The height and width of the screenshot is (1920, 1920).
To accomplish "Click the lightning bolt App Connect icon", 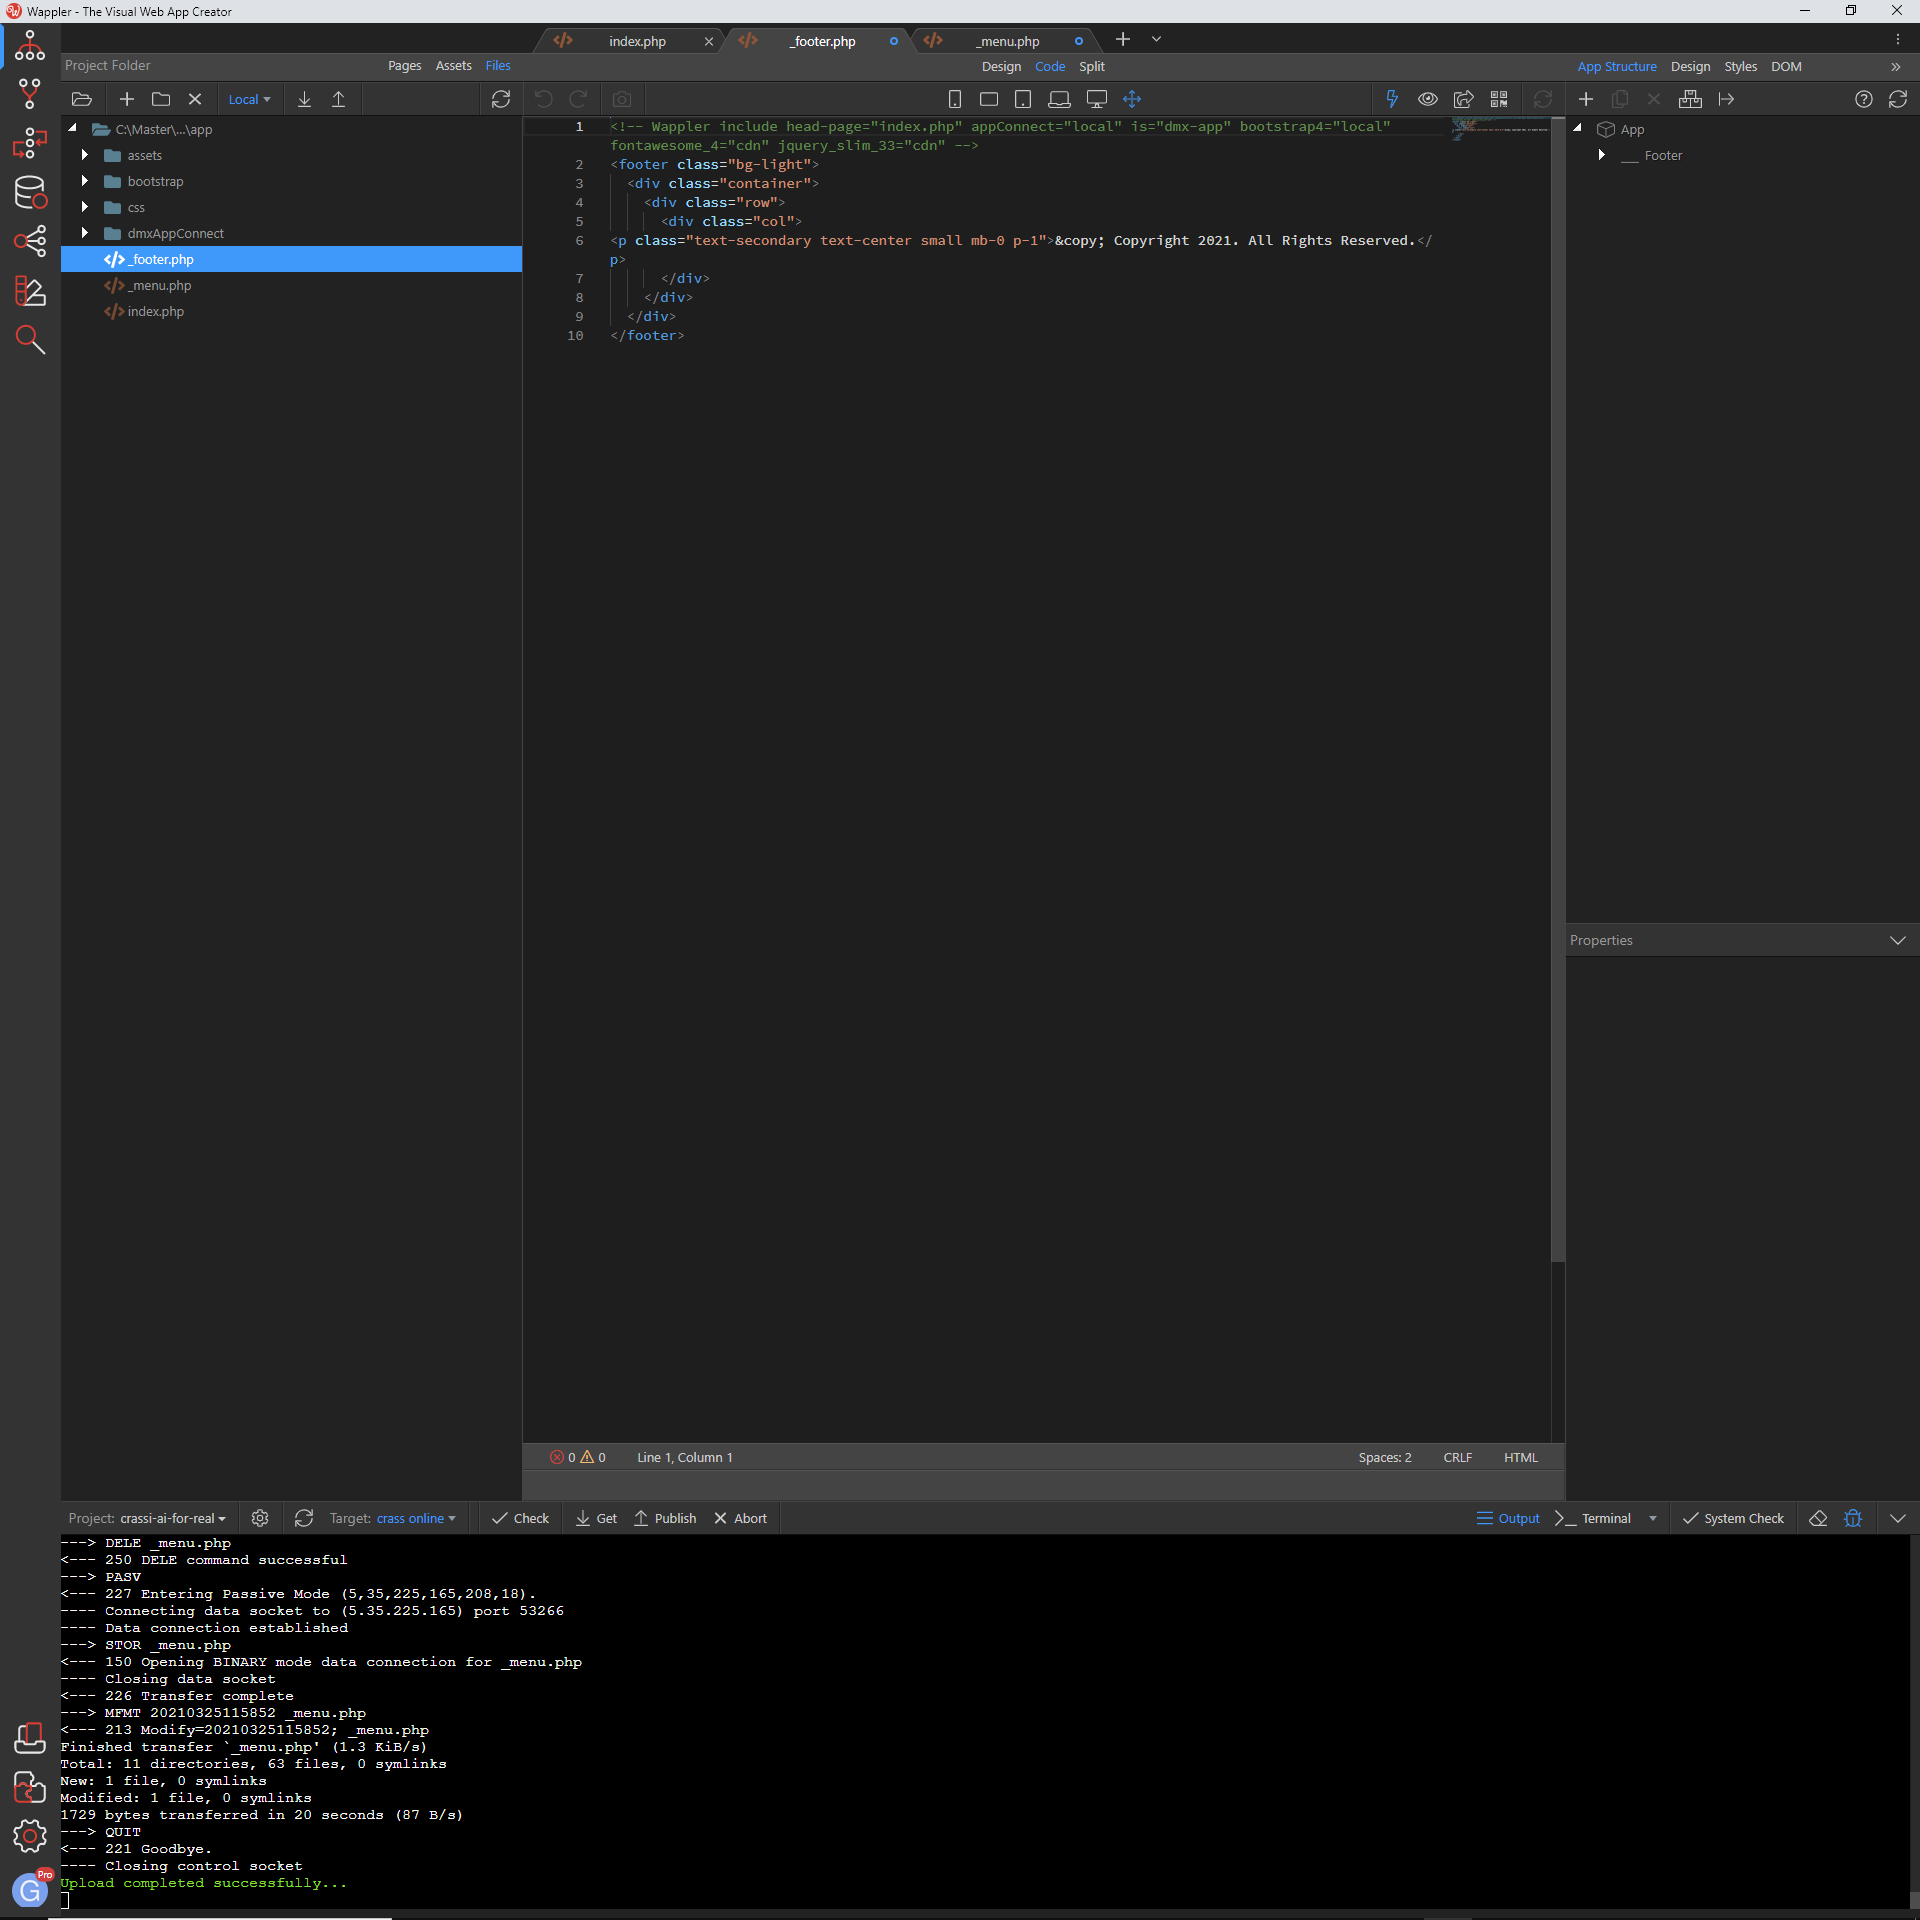I will (x=1392, y=99).
